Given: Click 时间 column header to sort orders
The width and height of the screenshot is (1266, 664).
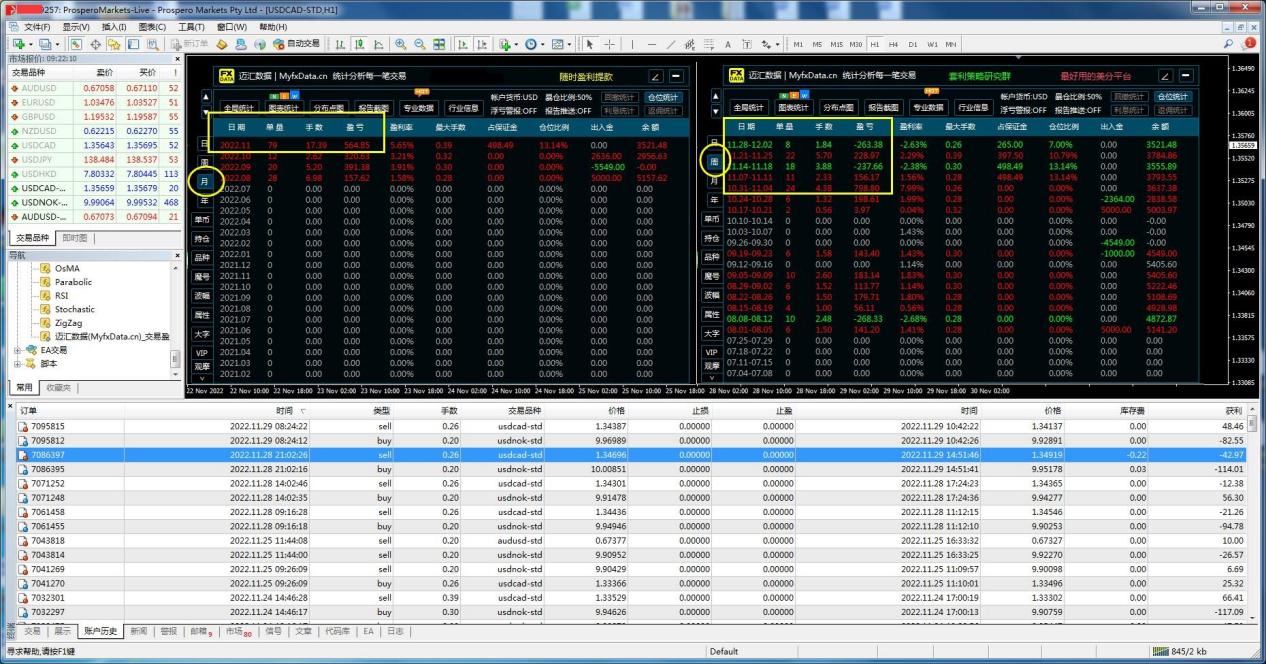Looking at the screenshot, I should tap(285, 411).
